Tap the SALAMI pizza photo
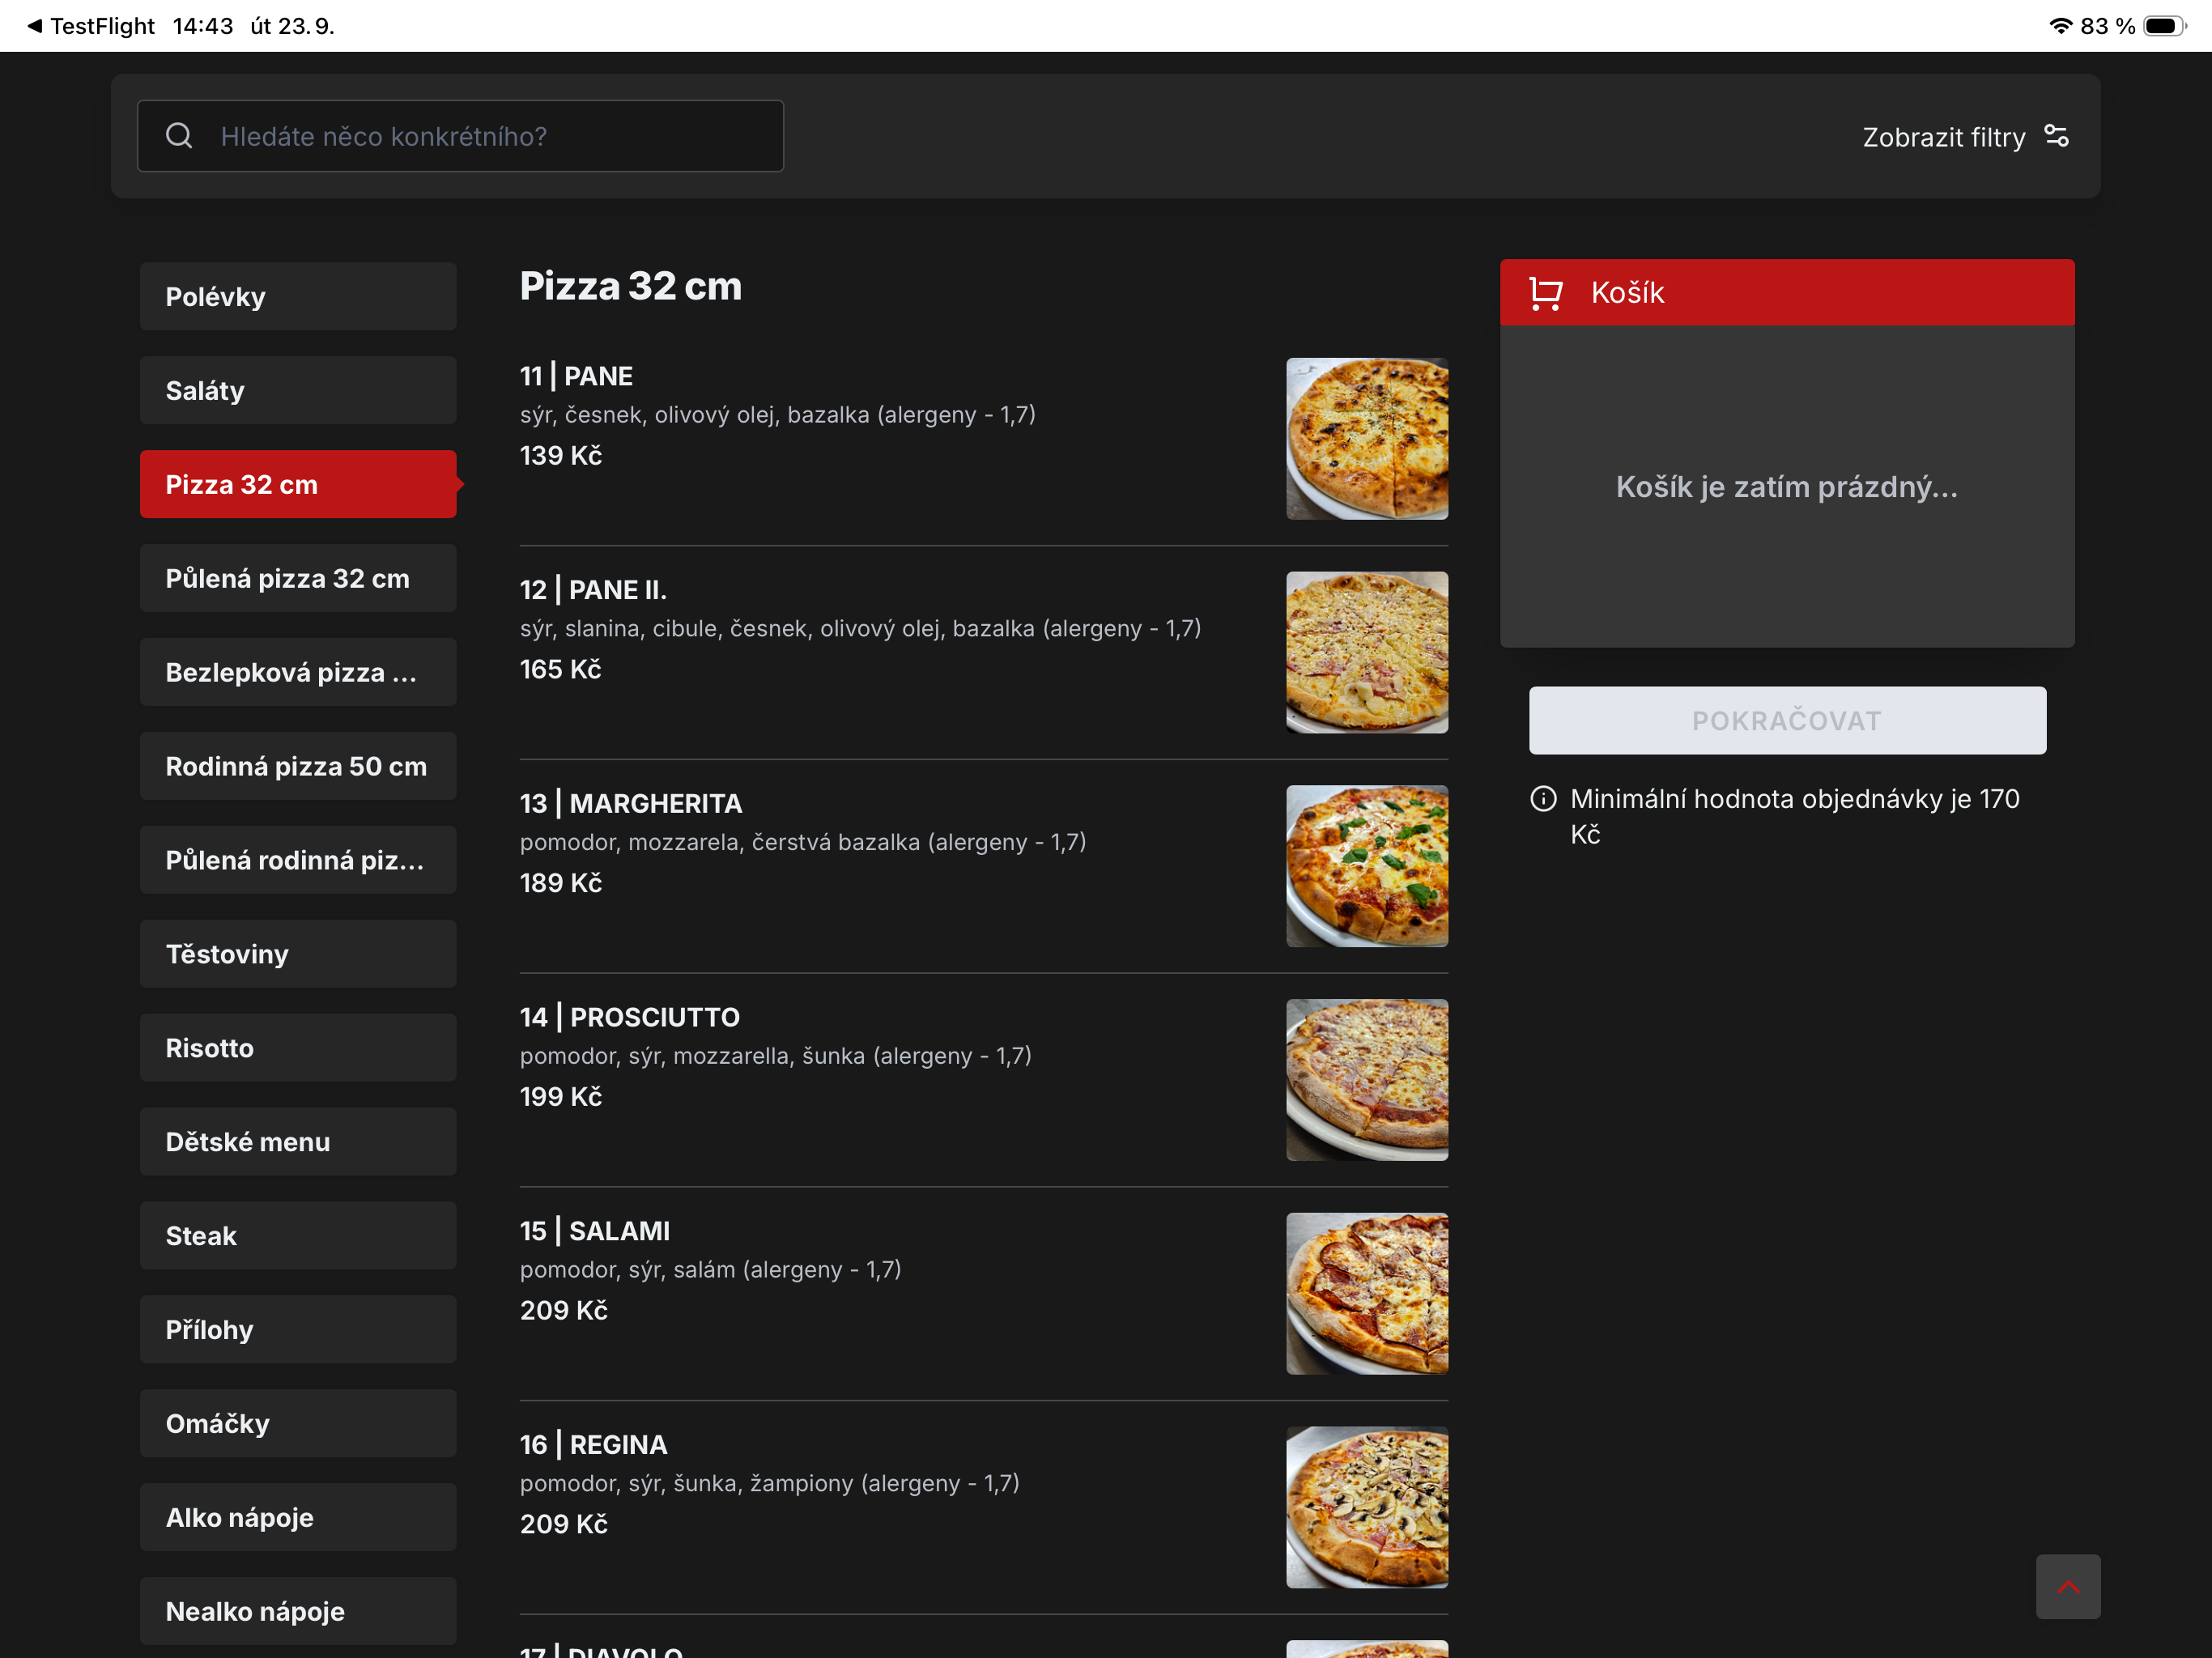 coord(1367,1295)
